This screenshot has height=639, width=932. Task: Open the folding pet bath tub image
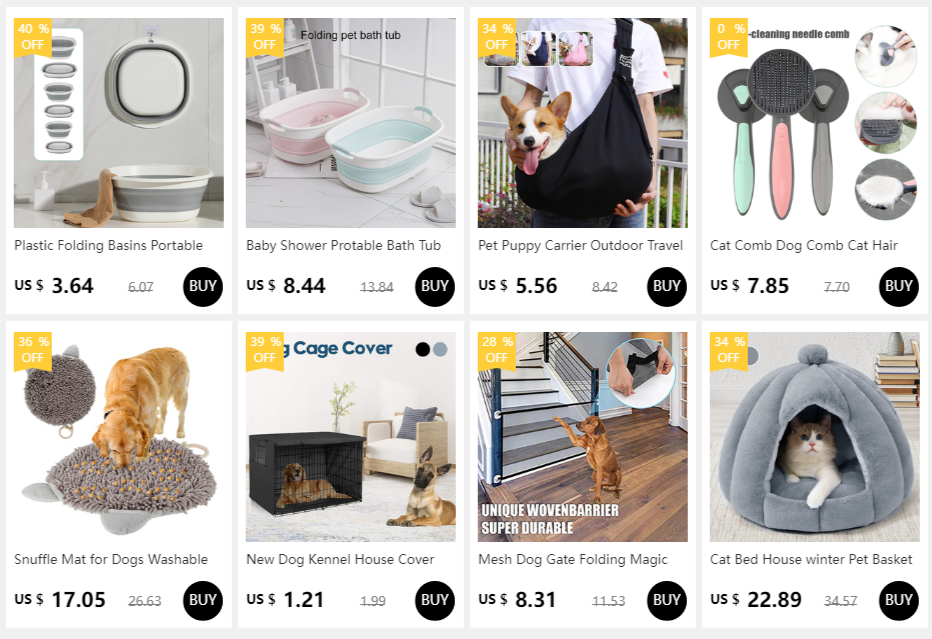pyautogui.click(x=351, y=122)
